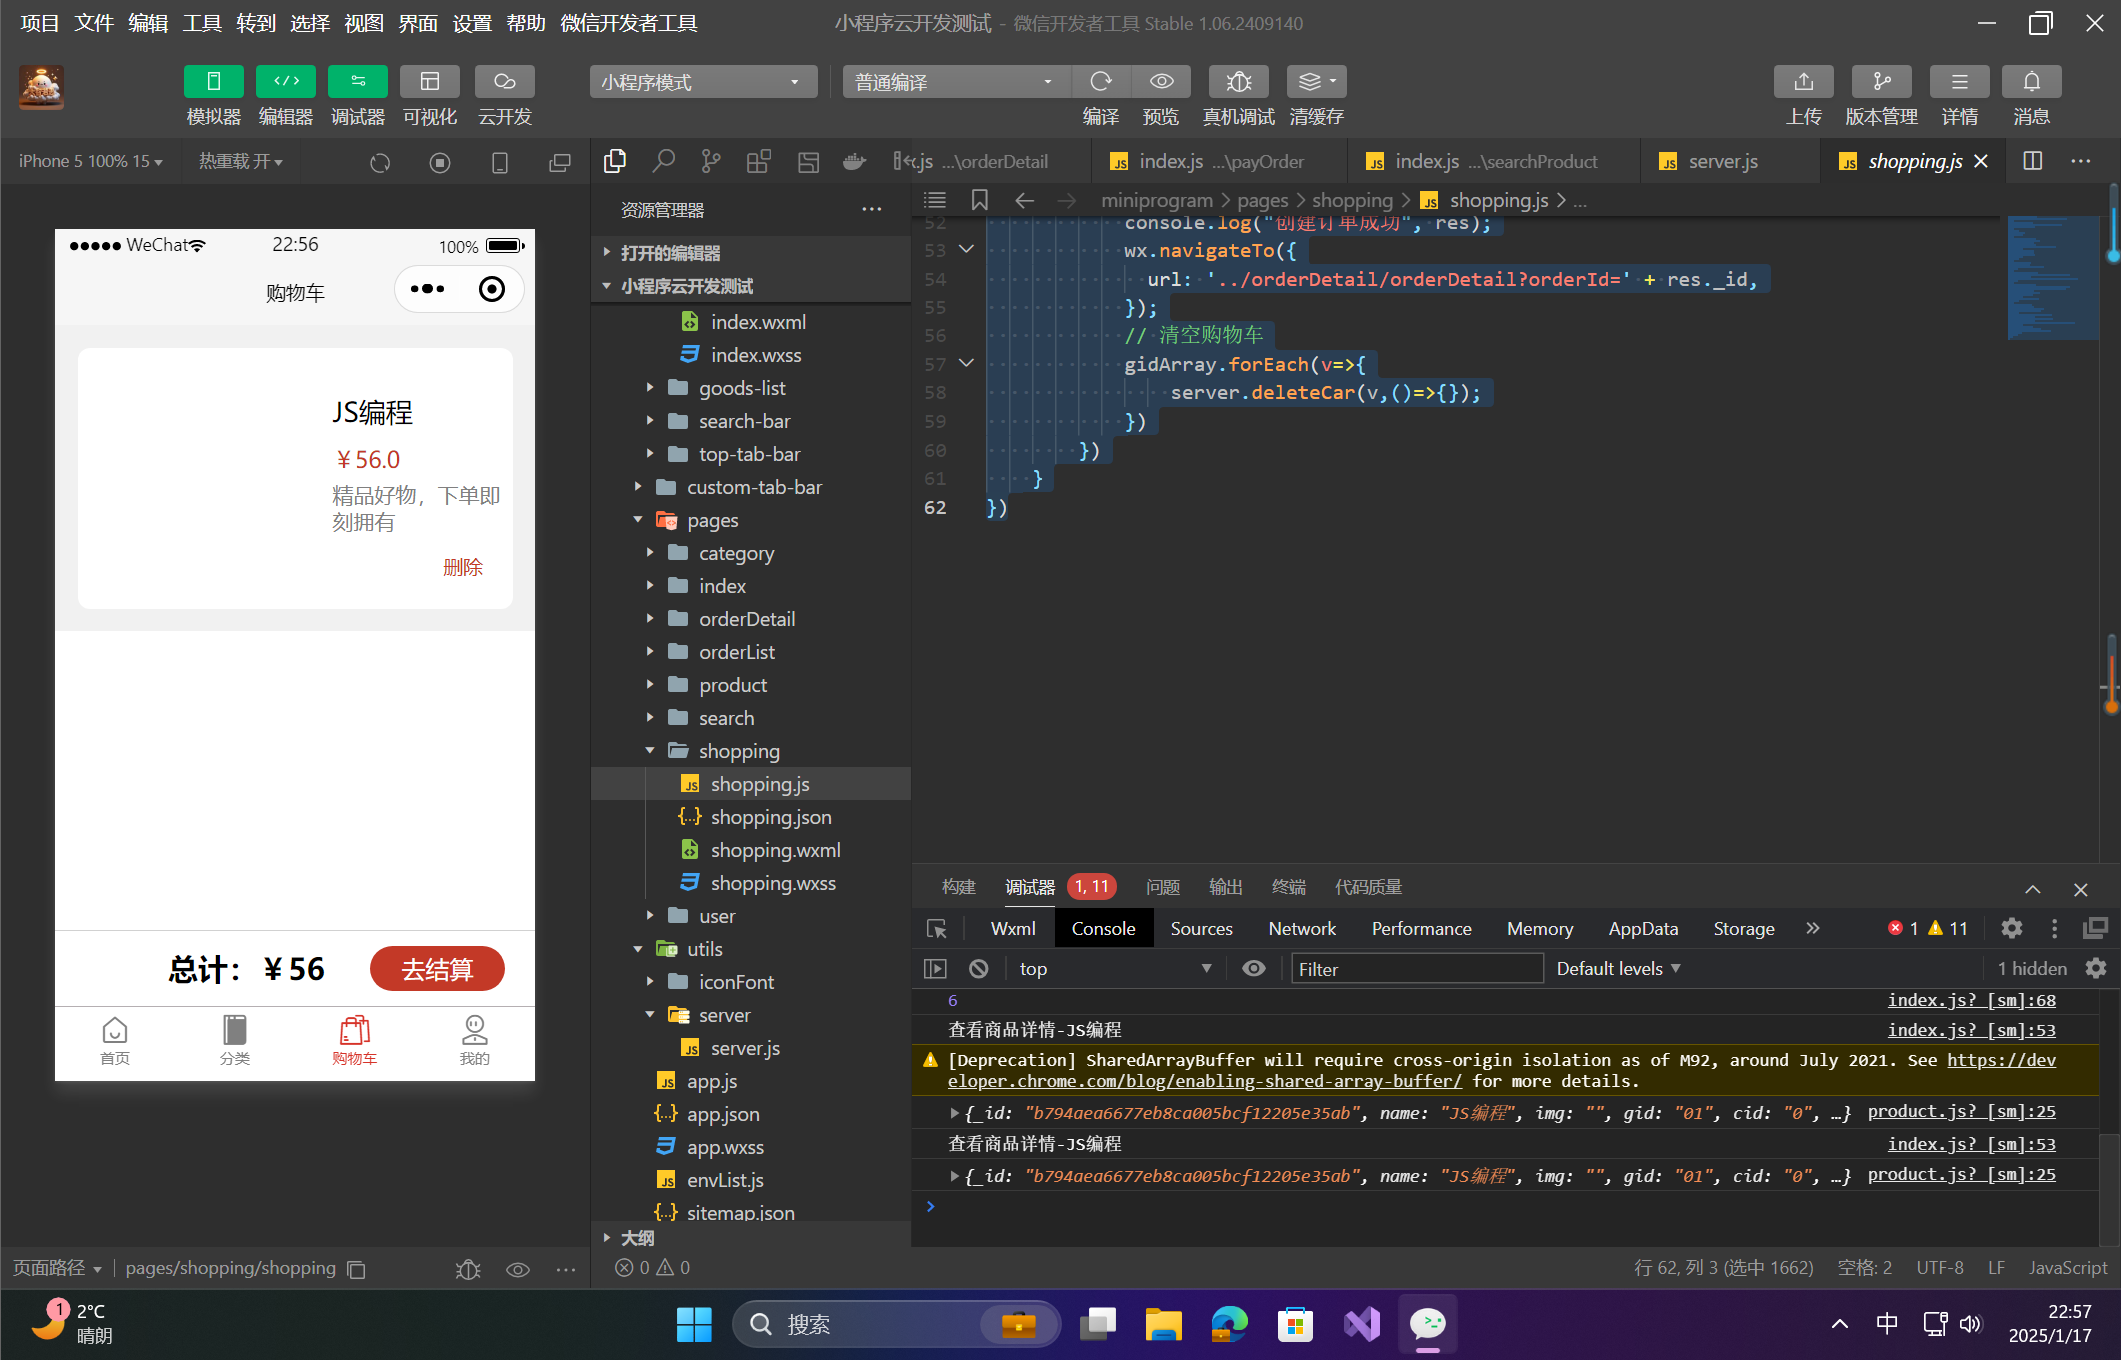Open the 小程序模式 mode dropdown

tap(702, 82)
